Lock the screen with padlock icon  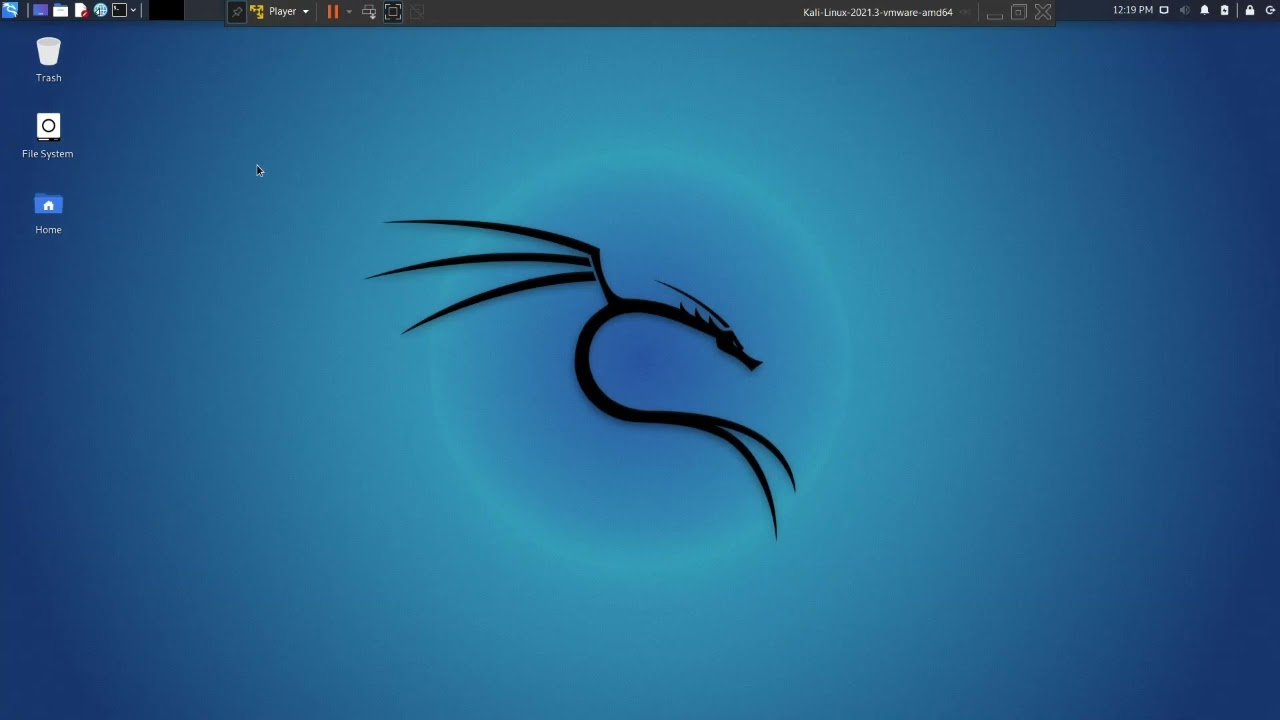click(1249, 10)
